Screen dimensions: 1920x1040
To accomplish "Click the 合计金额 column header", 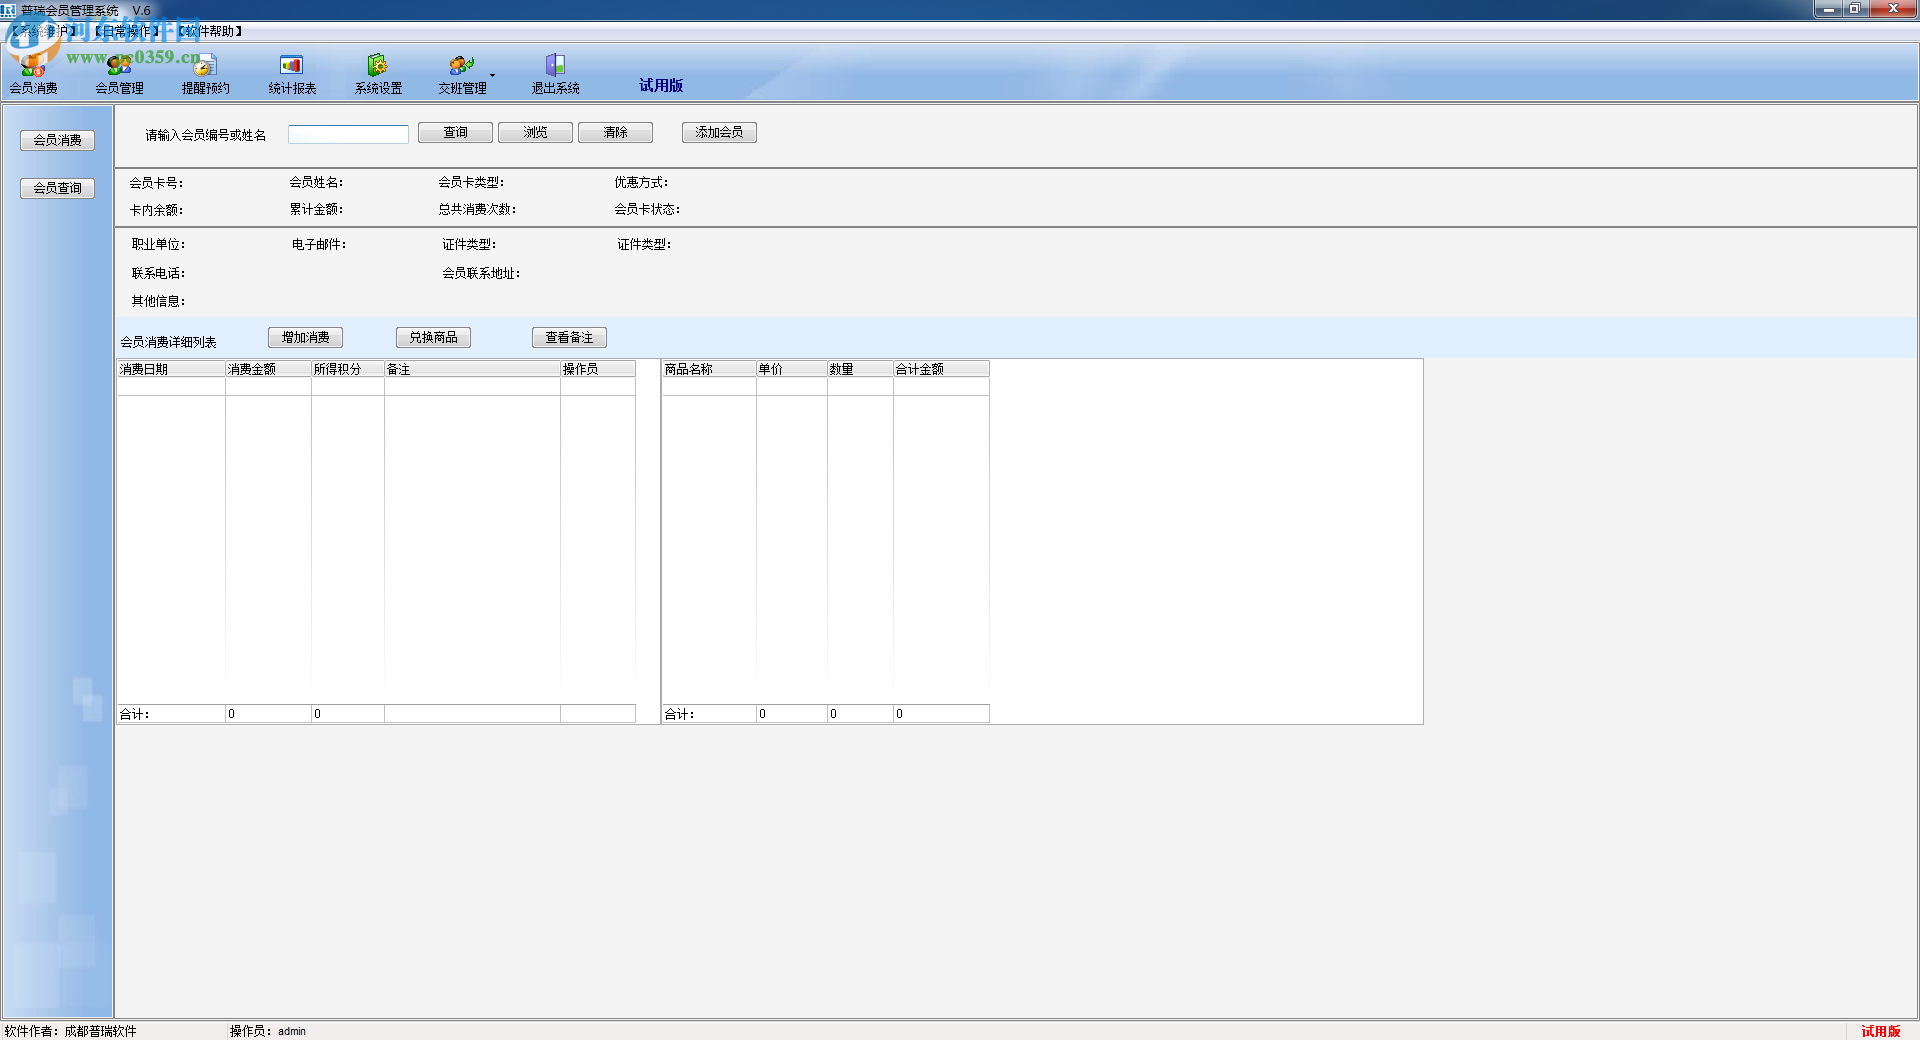I will (941, 369).
